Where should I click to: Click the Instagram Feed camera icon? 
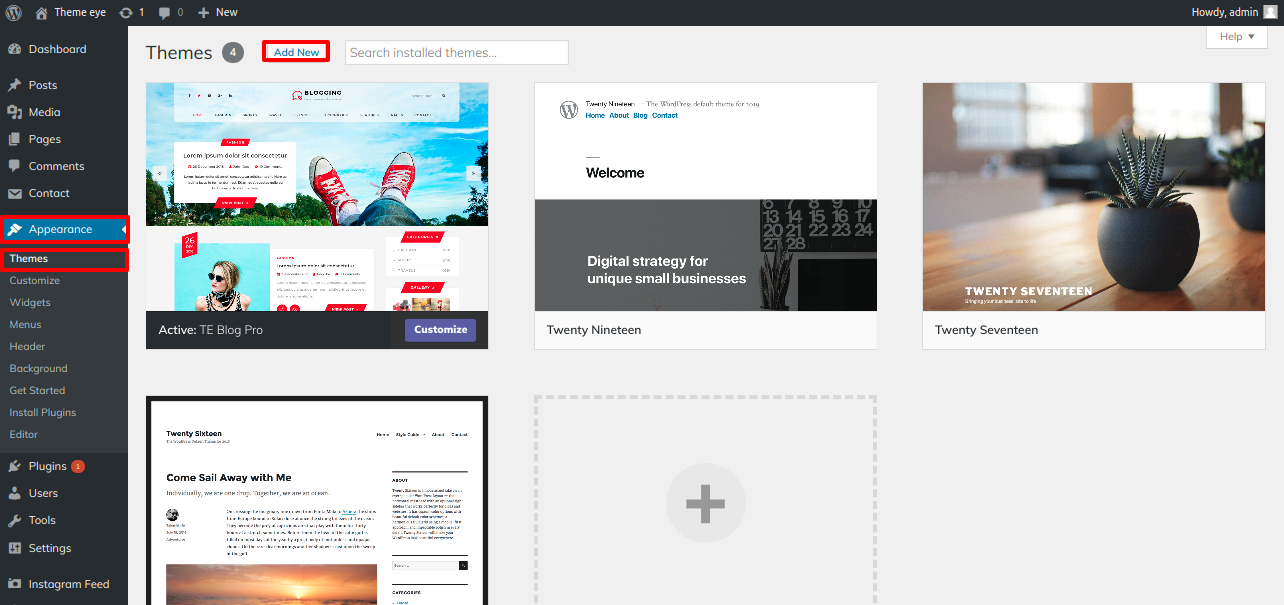14,584
